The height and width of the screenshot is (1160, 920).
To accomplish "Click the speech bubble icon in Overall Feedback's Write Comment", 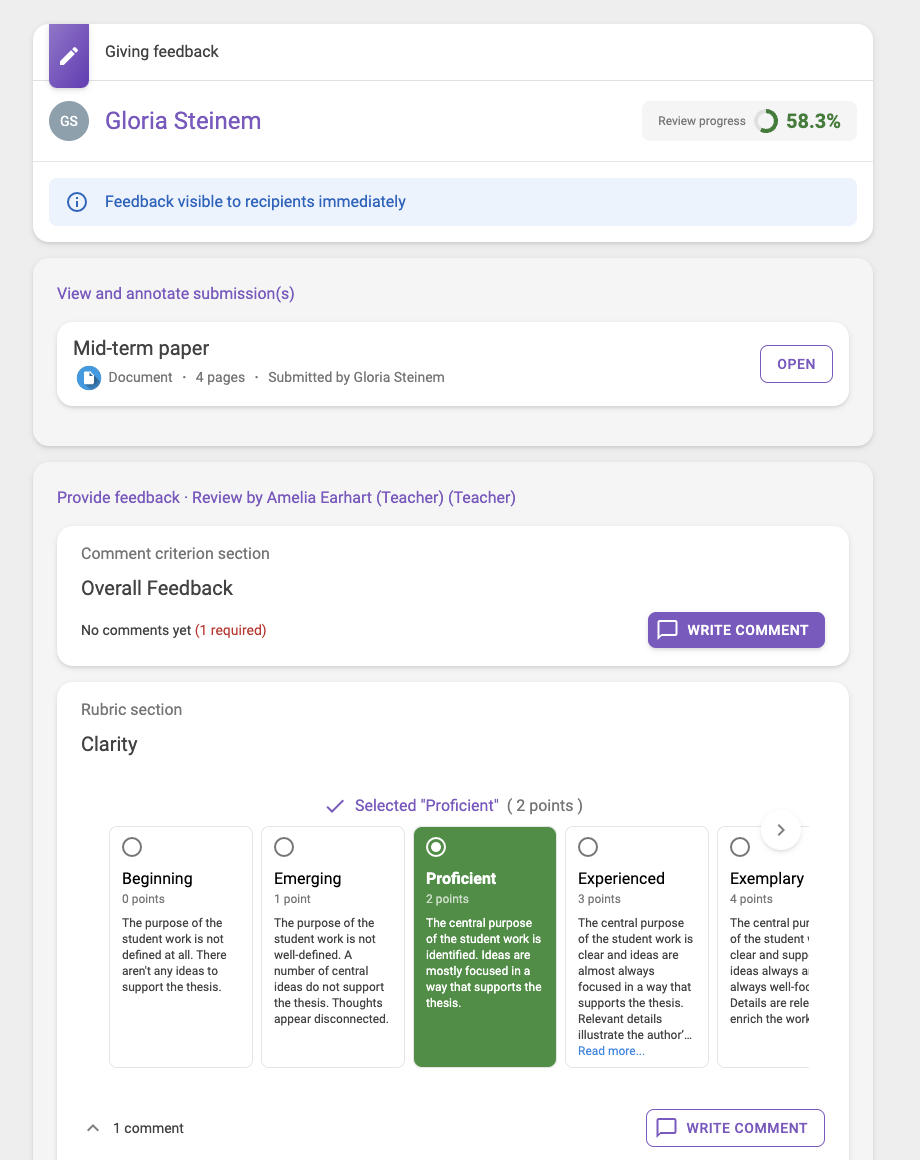I will click(668, 630).
